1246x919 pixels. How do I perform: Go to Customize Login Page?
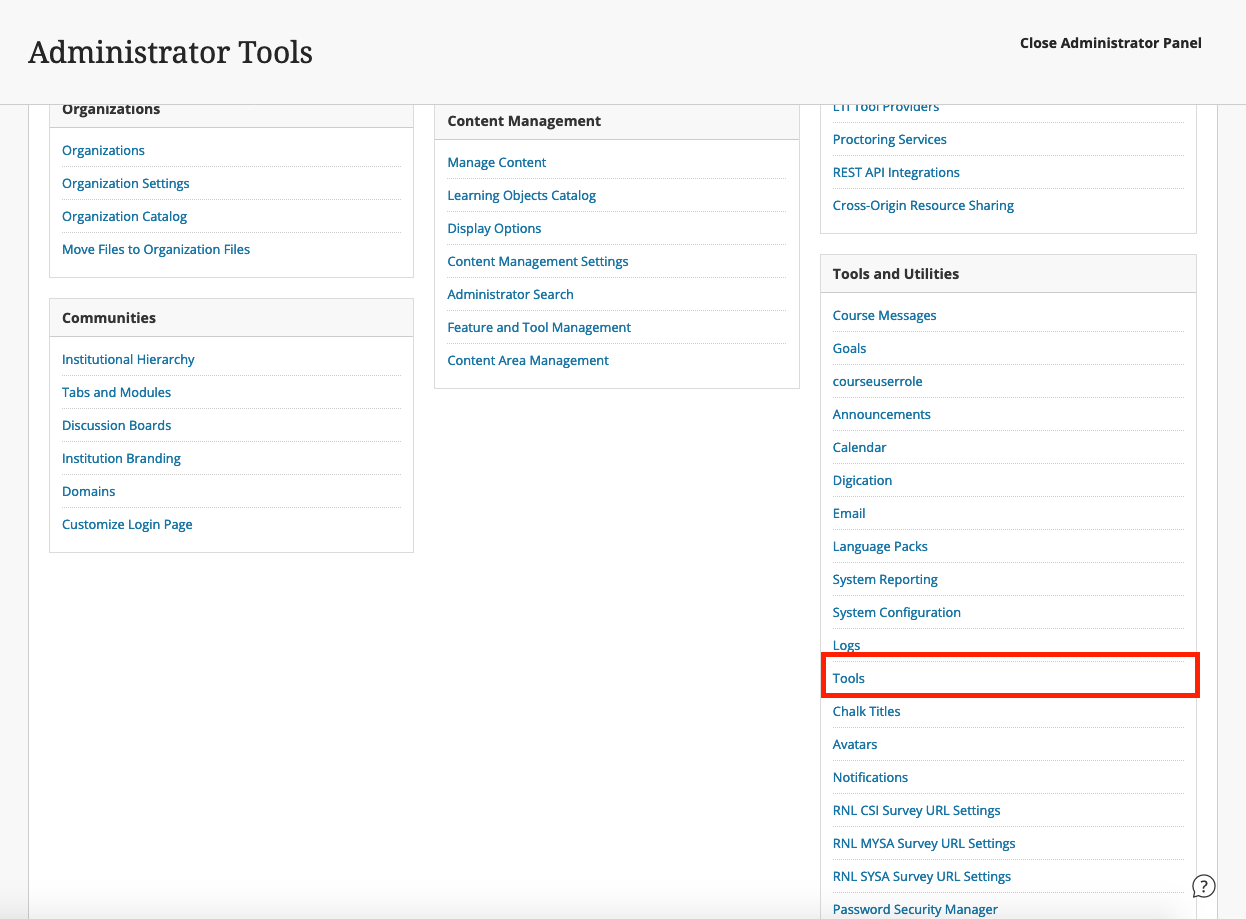click(126, 524)
